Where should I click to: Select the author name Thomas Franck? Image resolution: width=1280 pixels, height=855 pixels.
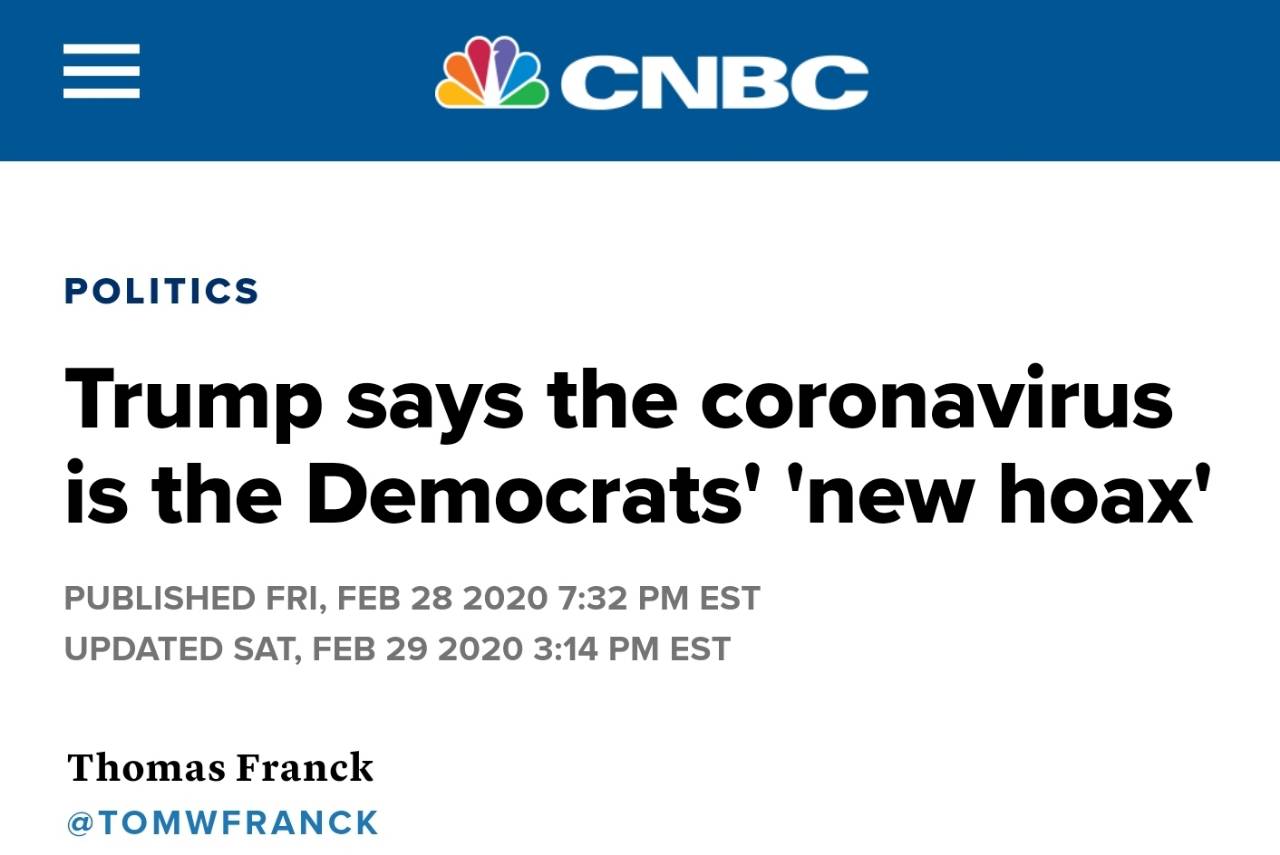pyautogui.click(x=220, y=767)
